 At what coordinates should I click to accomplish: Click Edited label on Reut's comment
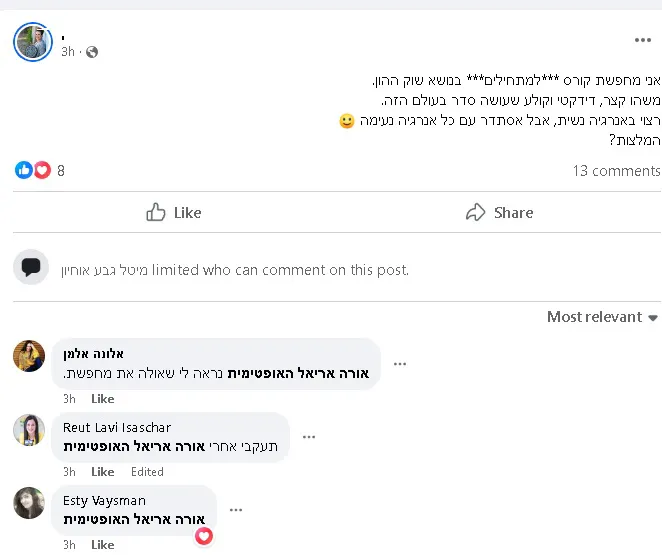[x=147, y=472]
